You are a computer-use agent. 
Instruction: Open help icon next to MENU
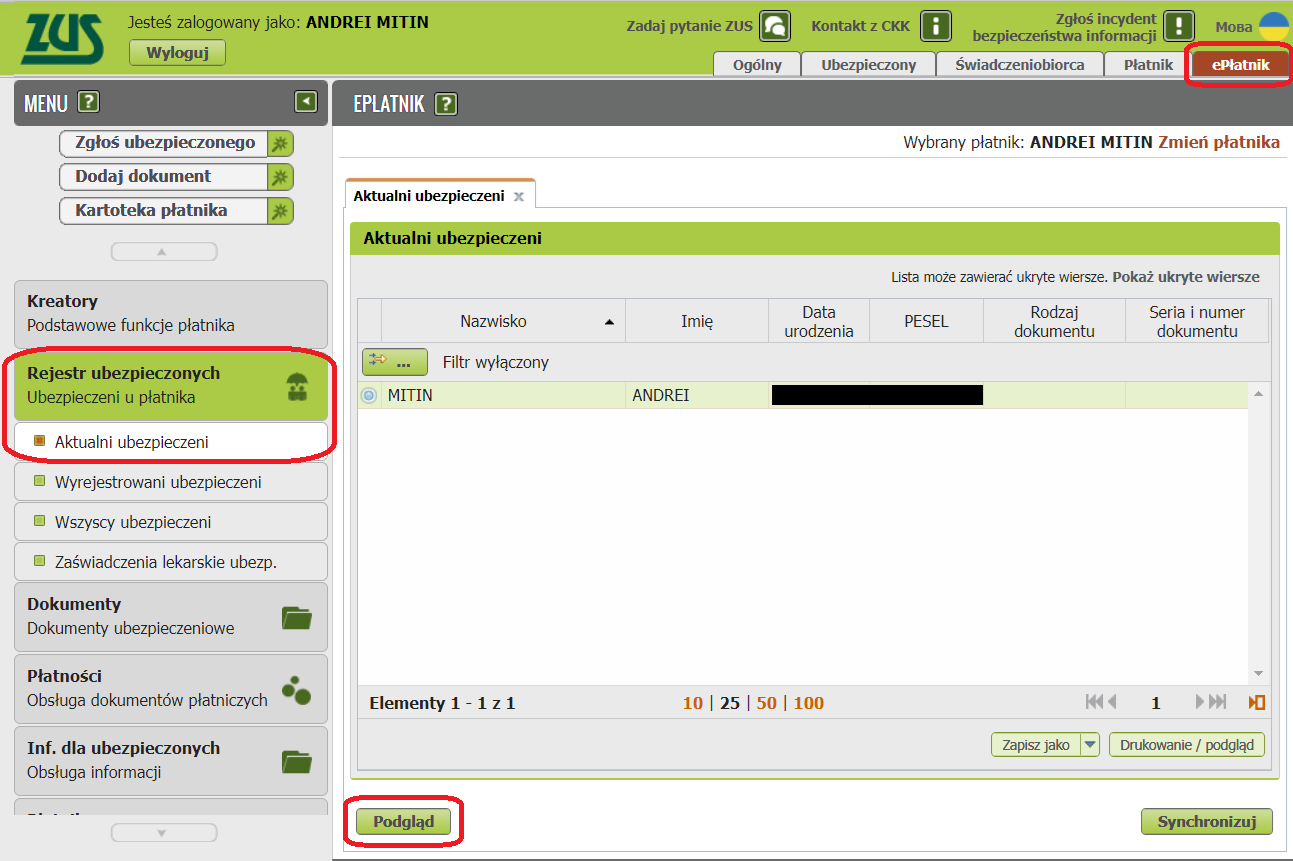88,102
